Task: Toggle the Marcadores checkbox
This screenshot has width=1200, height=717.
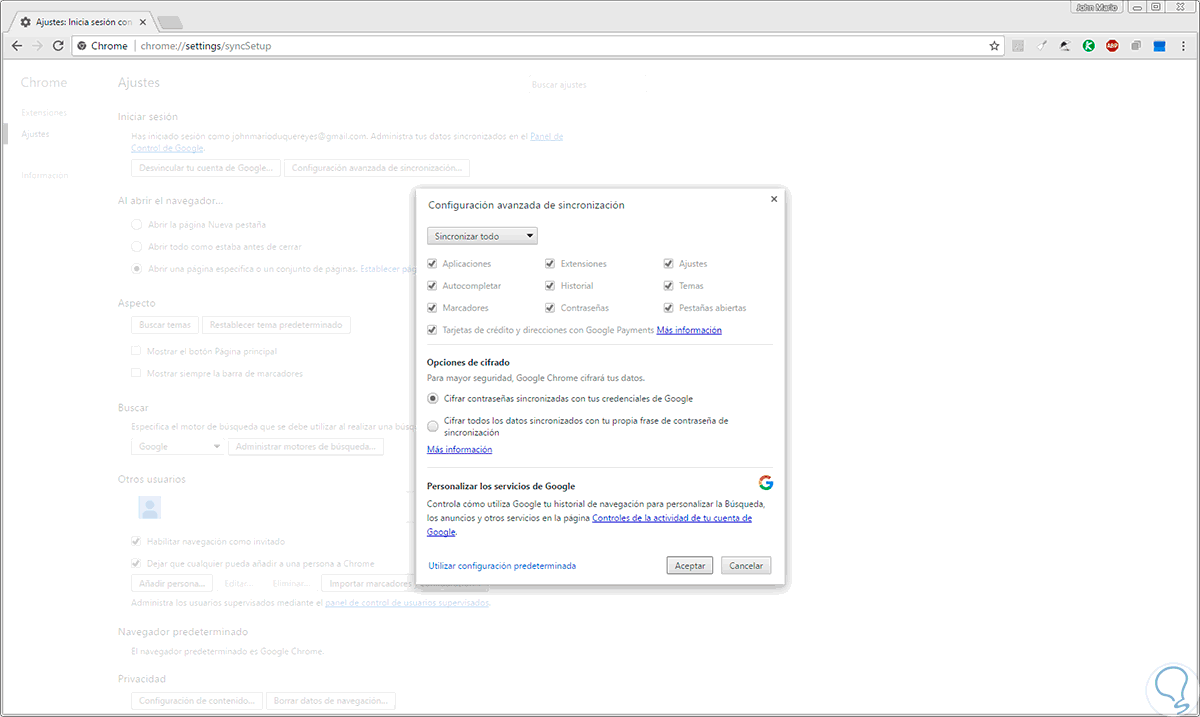Action: 432,308
